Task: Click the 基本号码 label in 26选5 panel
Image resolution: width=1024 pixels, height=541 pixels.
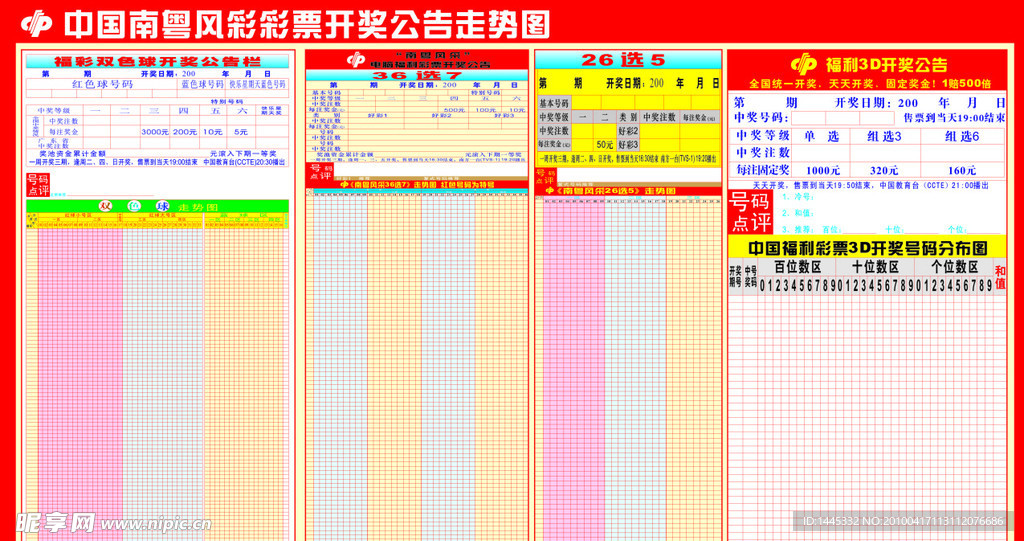Action: click(x=554, y=103)
